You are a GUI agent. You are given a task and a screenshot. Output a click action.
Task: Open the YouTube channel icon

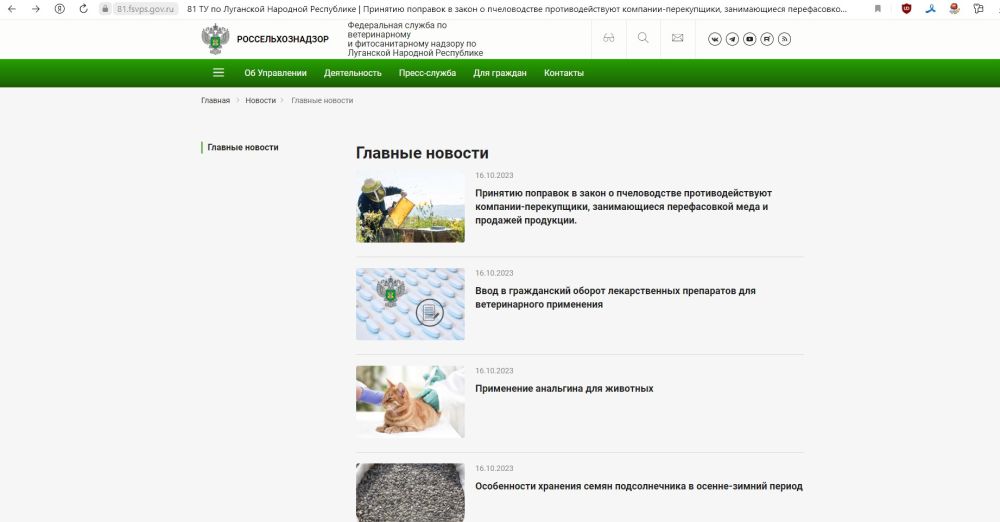(x=750, y=39)
